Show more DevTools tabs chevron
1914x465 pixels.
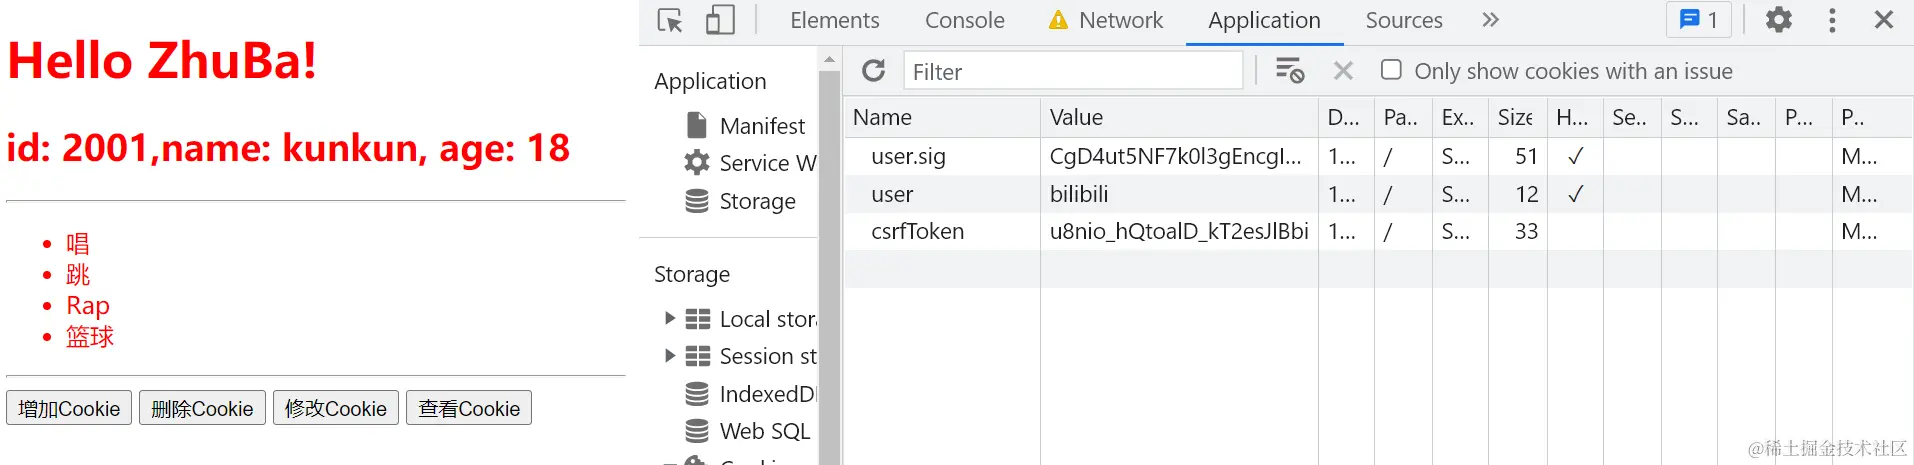[x=1490, y=20]
